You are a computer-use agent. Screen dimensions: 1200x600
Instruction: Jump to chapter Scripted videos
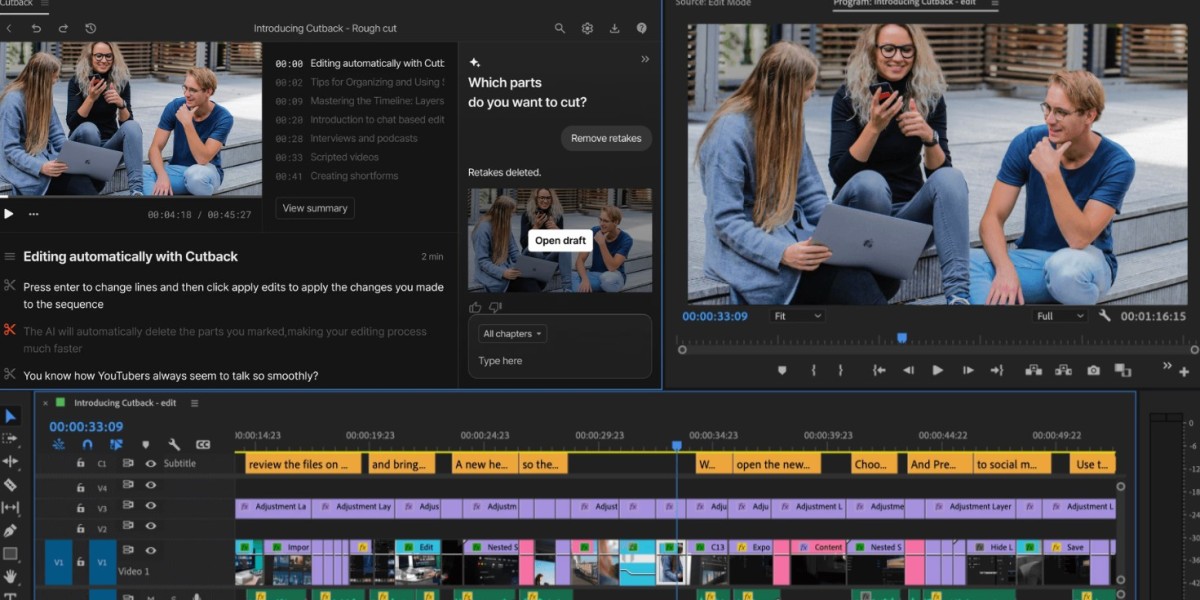point(327,157)
